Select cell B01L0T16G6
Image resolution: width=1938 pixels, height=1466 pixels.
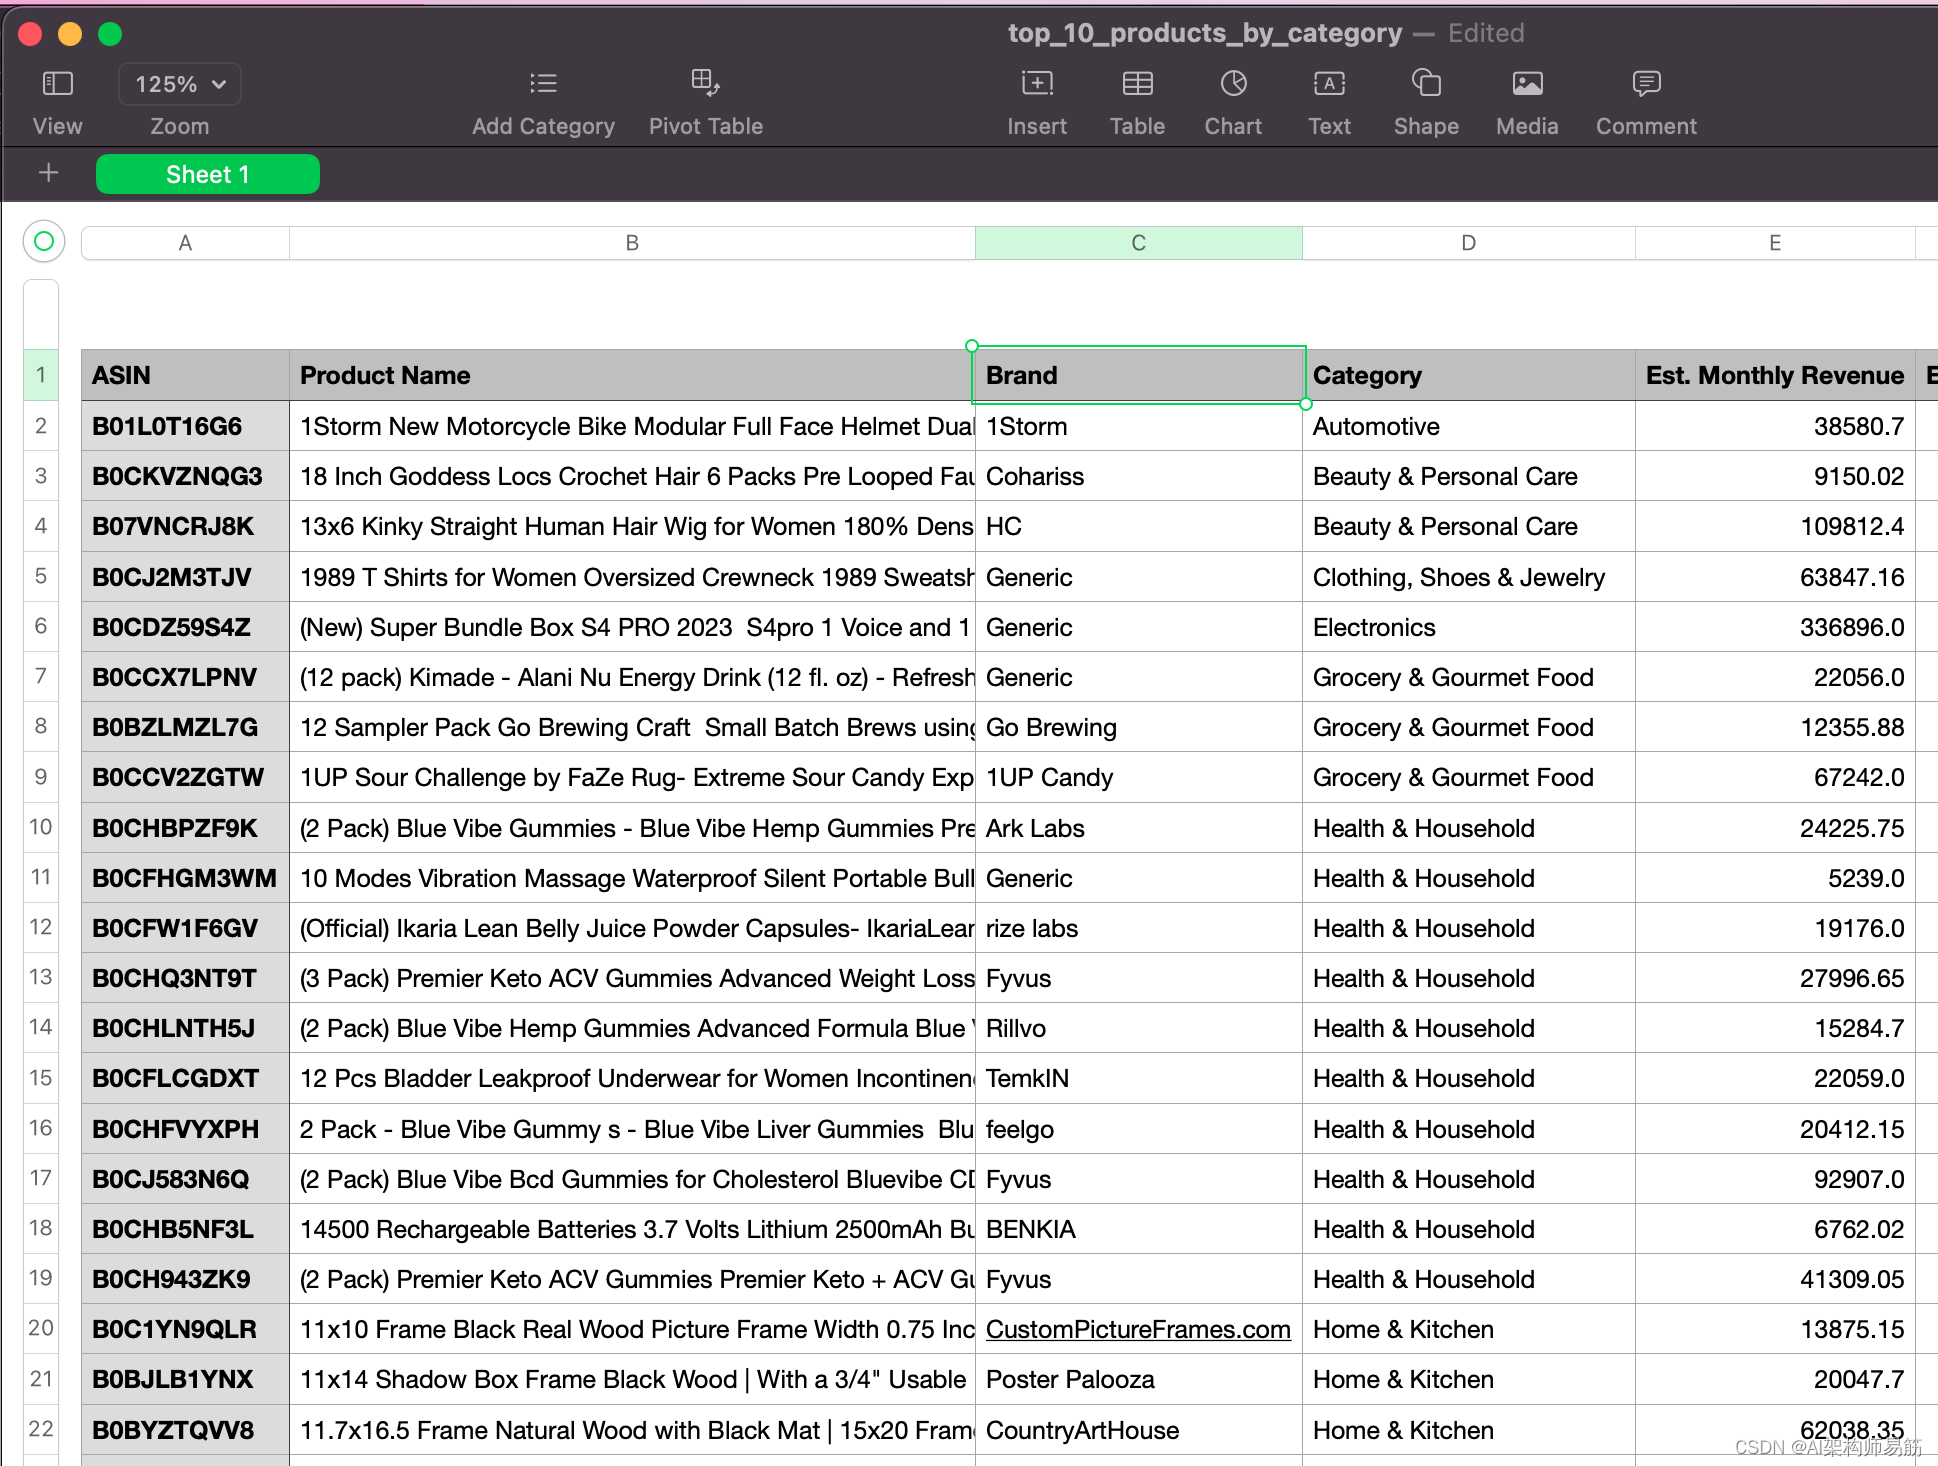tap(185, 426)
